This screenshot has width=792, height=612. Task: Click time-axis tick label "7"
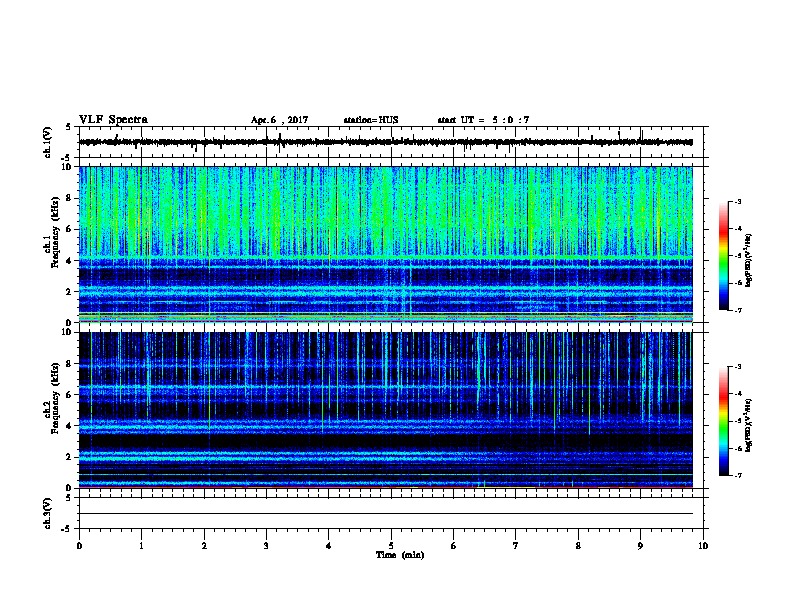pyautogui.click(x=516, y=546)
